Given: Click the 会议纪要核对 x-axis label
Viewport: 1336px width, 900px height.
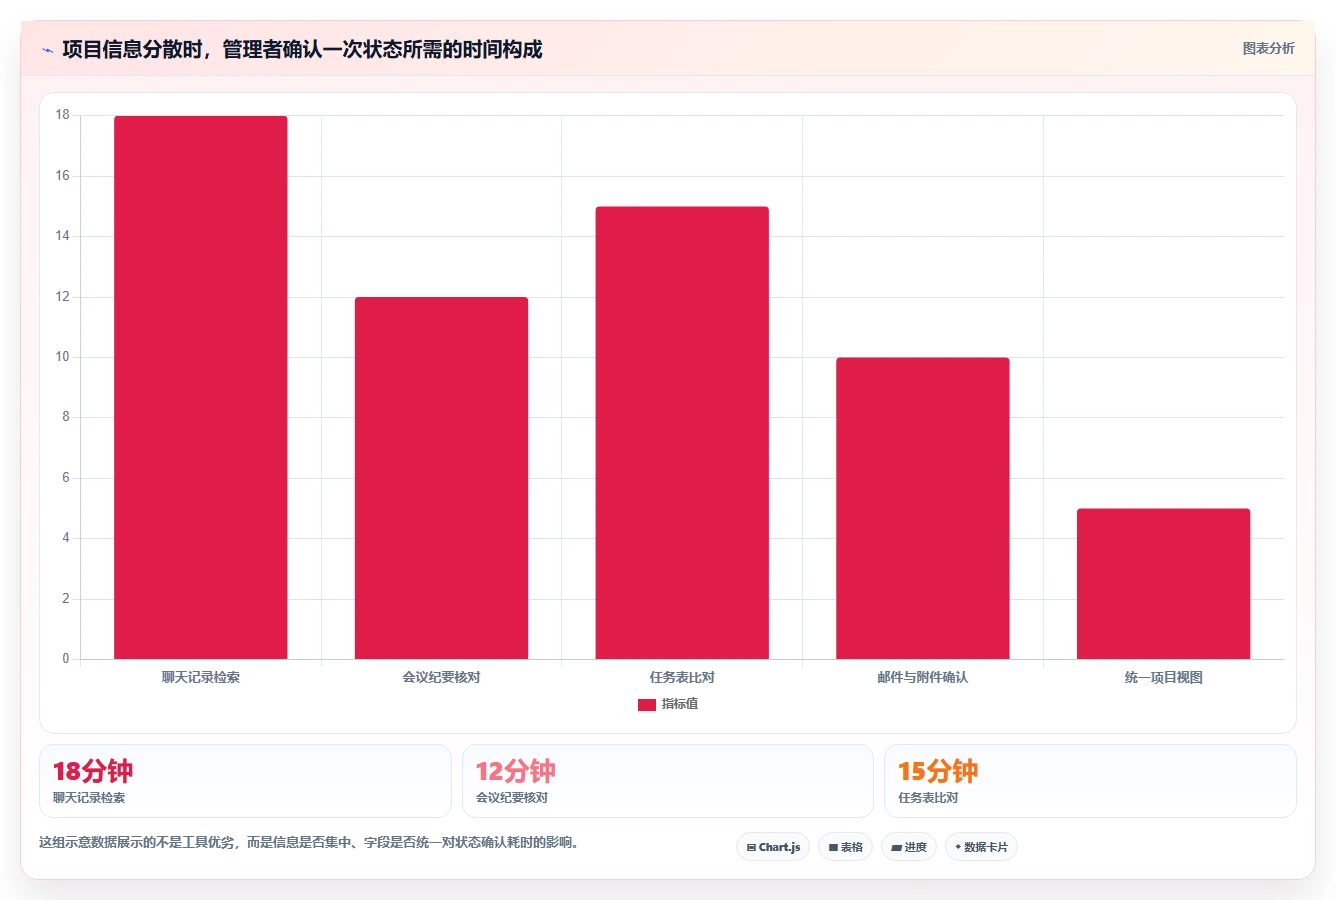Looking at the screenshot, I should 441,678.
